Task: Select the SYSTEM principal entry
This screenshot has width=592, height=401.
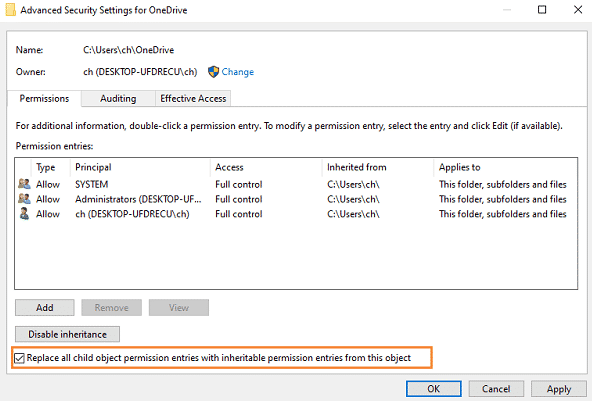Action: 92,184
